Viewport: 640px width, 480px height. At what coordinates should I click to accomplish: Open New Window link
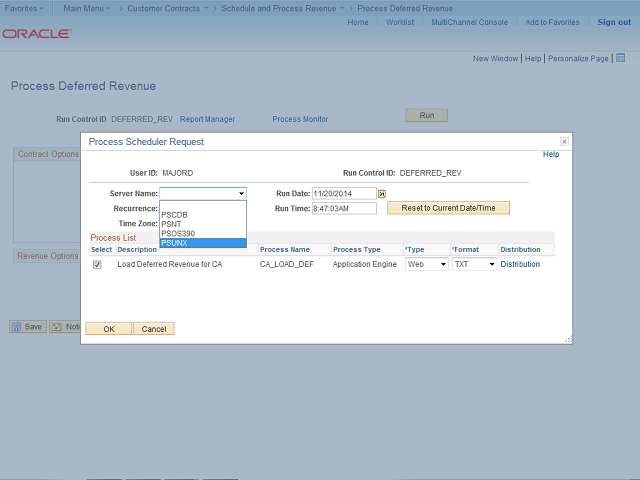coord(496,58)
